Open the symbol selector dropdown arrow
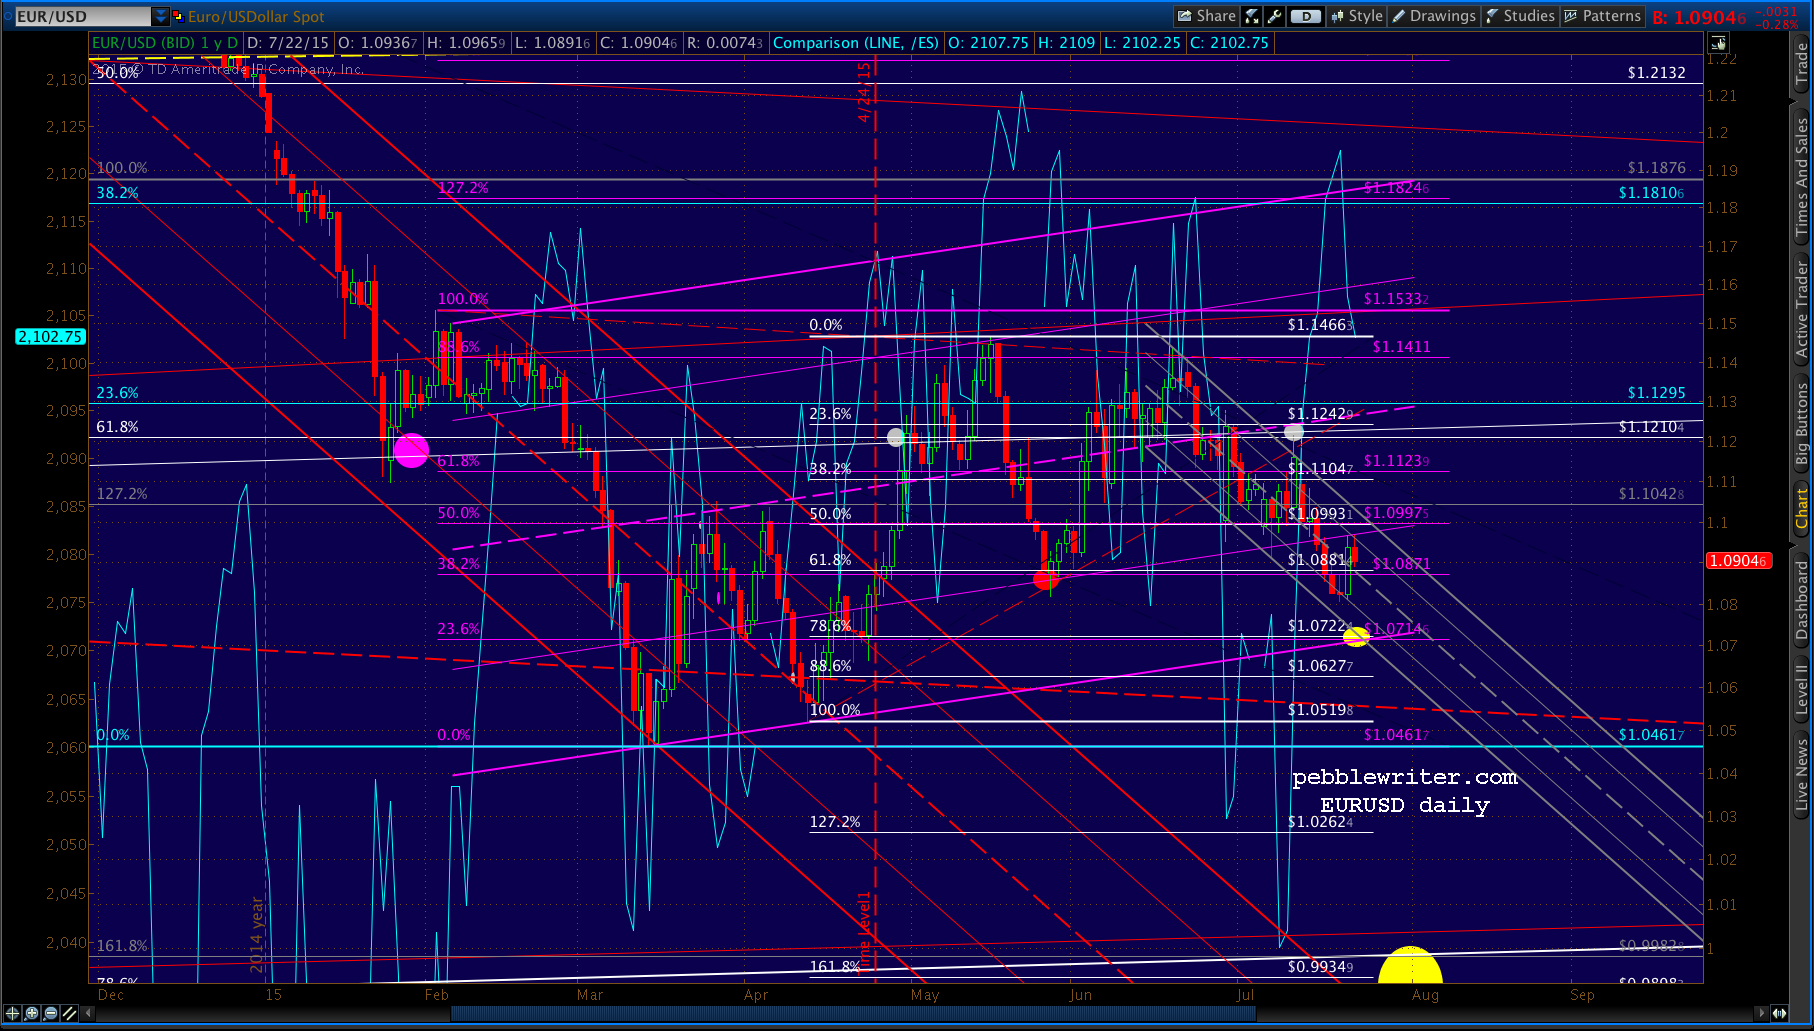This screenshot has height=1031, width=1814. [x=161, y=16]
